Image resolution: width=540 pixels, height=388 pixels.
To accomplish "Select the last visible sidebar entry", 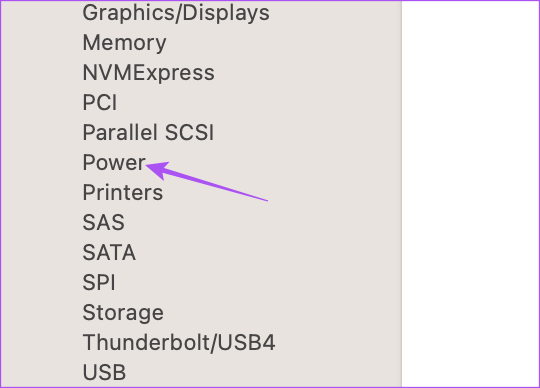I will coord(104,373).
